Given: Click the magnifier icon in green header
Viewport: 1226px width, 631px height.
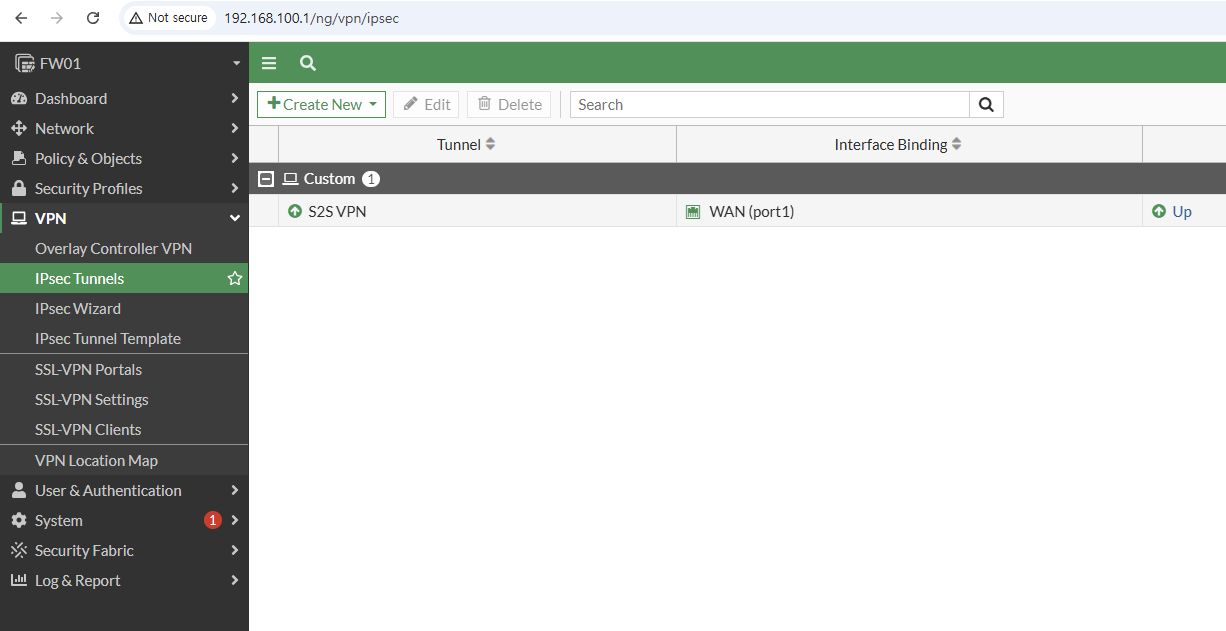Looking at the screenshot, I should click(308, 63).
